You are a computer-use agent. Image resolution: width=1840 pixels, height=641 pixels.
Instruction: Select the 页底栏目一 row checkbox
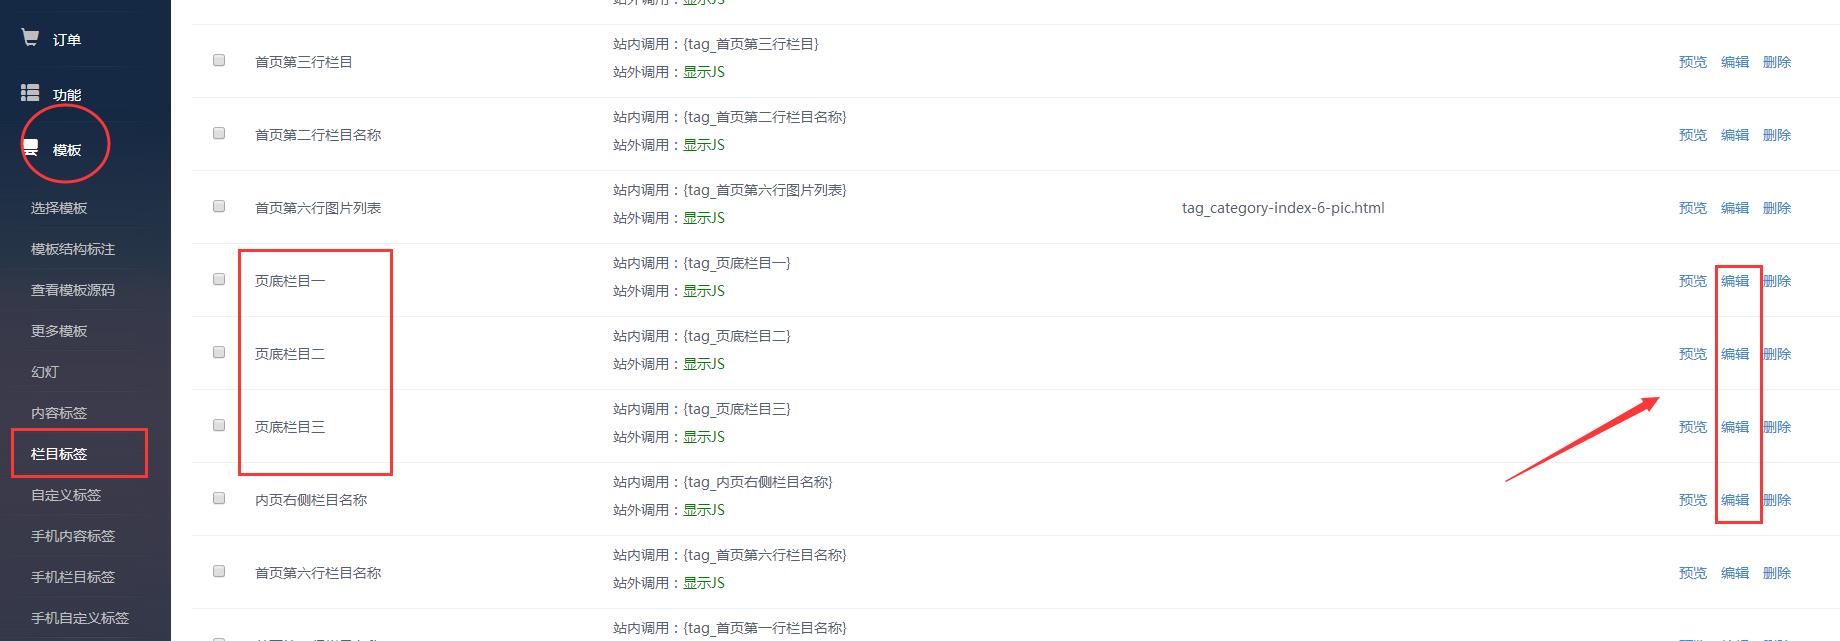219,279
